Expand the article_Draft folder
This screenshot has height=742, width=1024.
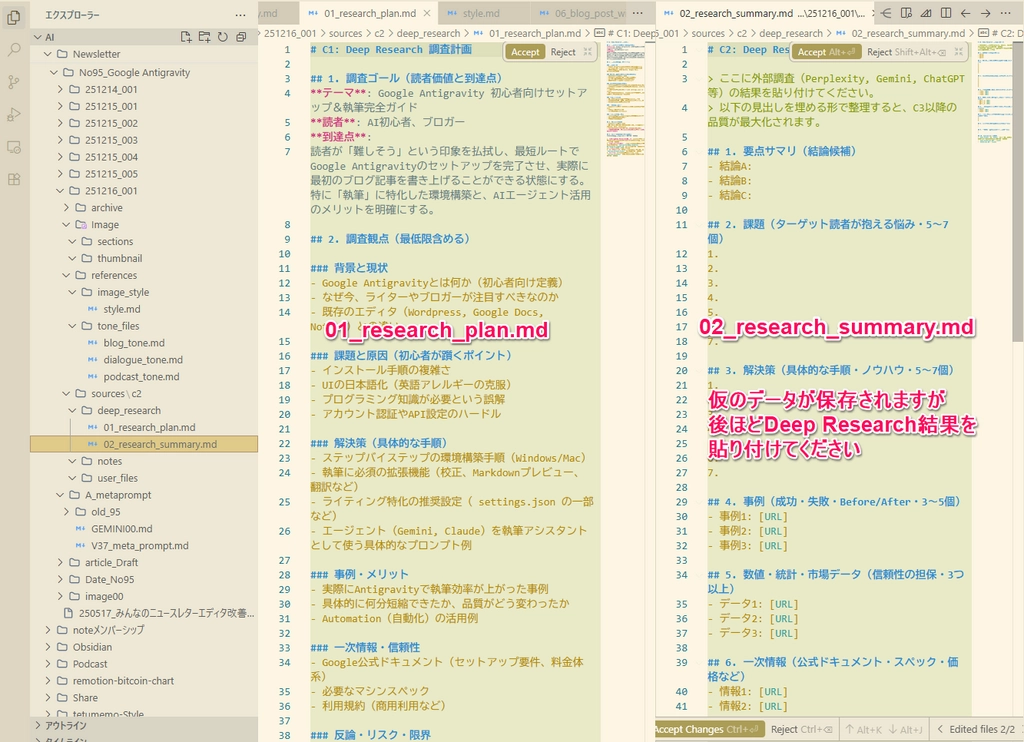60,562
